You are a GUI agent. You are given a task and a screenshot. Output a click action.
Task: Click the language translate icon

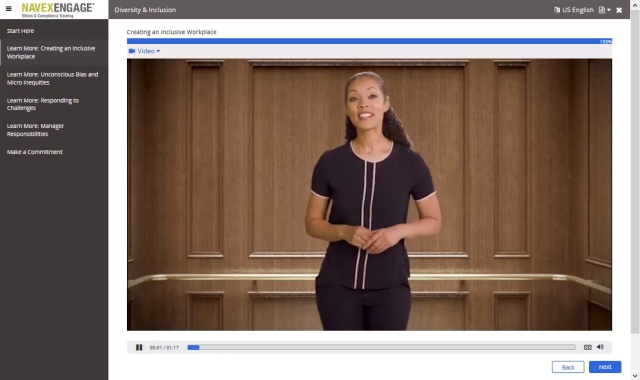click(x=557, y=10)
